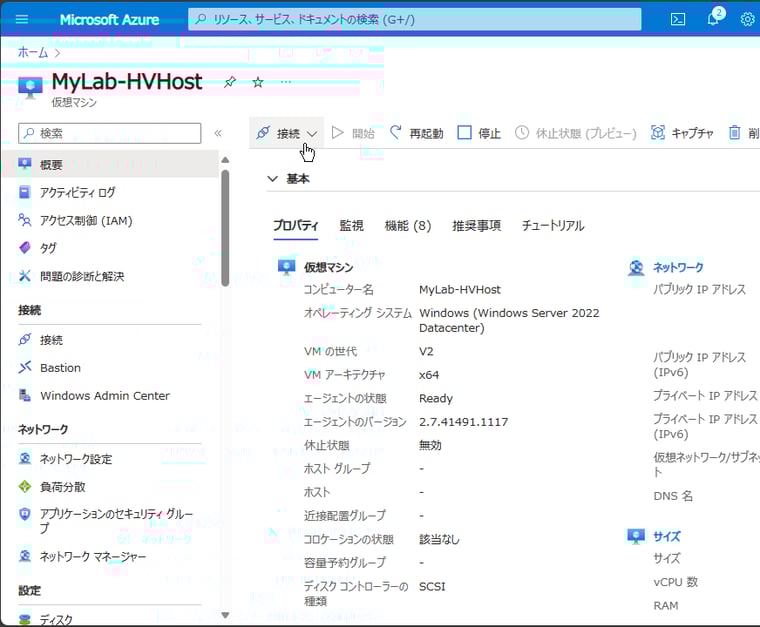This screenshot has width=760, height=627.
Task: Click sidebar scroll up arrow
Action: tap(225, 159)
